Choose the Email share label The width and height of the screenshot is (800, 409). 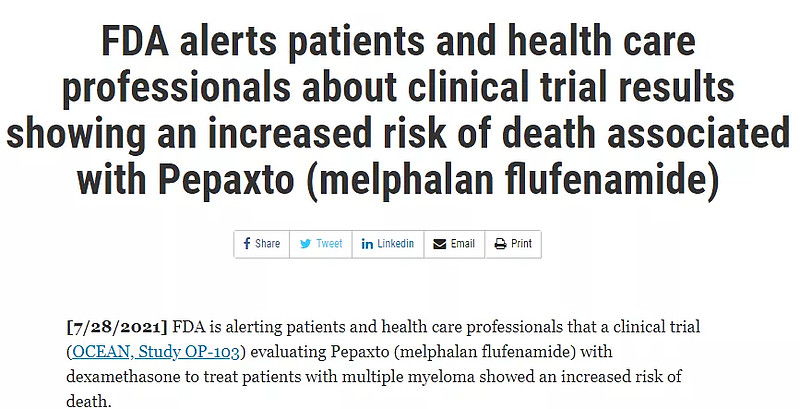463,244
